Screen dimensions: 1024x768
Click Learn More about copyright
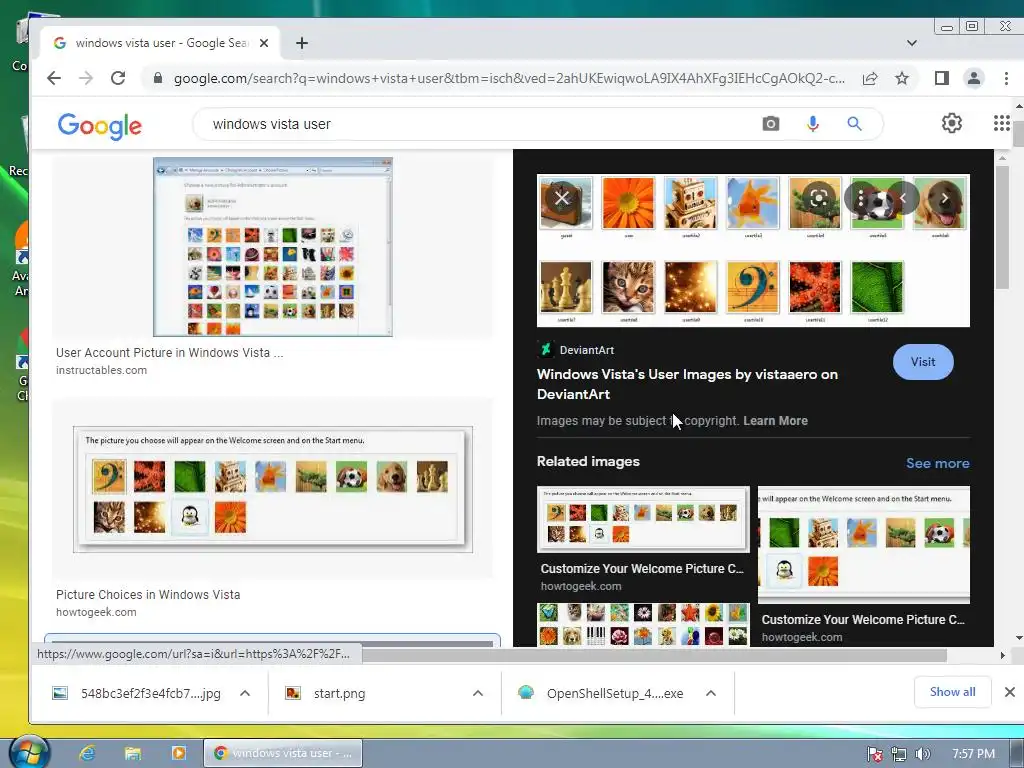pos(775,421)
